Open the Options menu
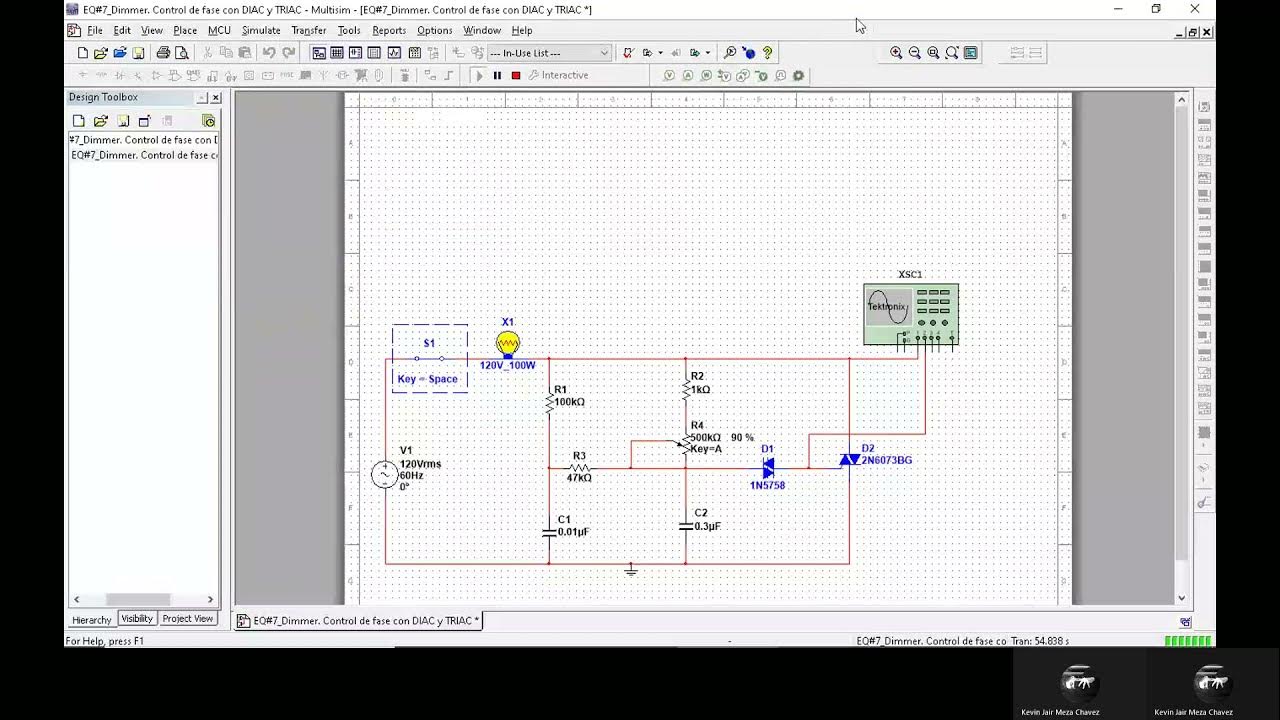Image resolution: width=1280 pixels, height=720 pixels. [x=434, y=31]
